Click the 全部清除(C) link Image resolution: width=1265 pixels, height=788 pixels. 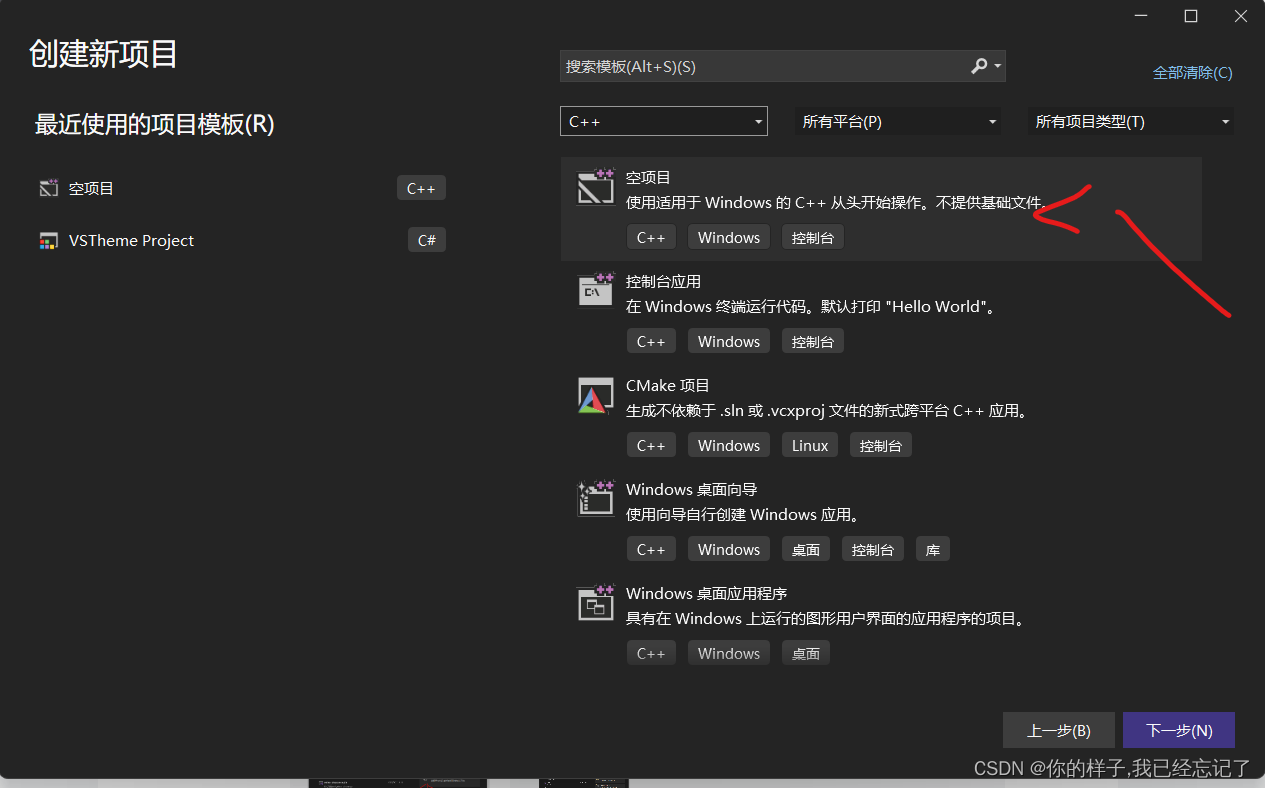1192,72
